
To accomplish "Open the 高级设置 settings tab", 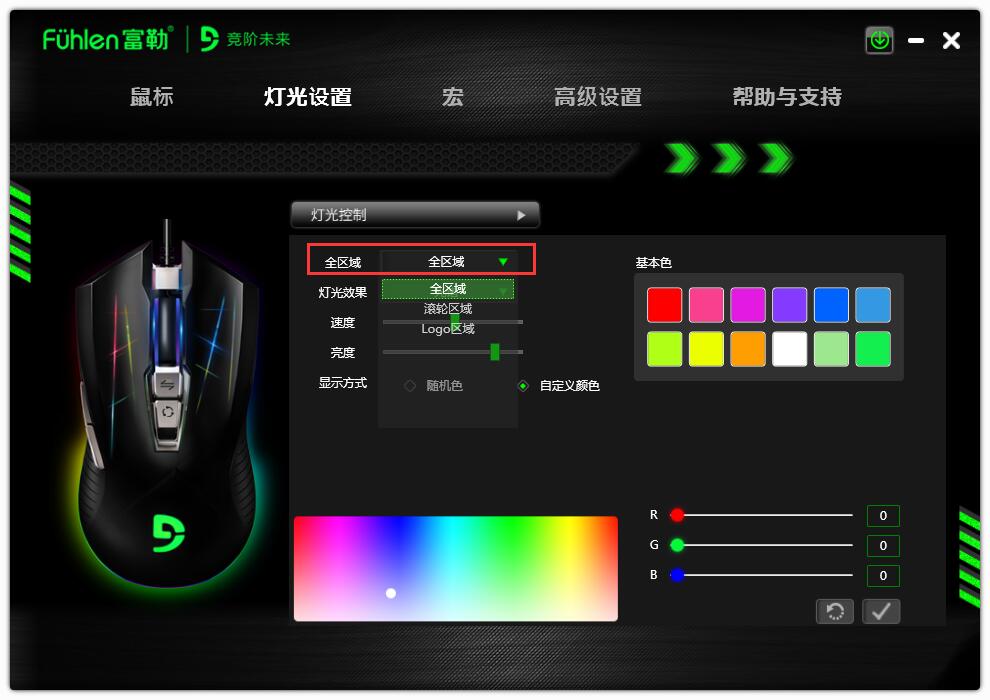I will click(597, 97).
